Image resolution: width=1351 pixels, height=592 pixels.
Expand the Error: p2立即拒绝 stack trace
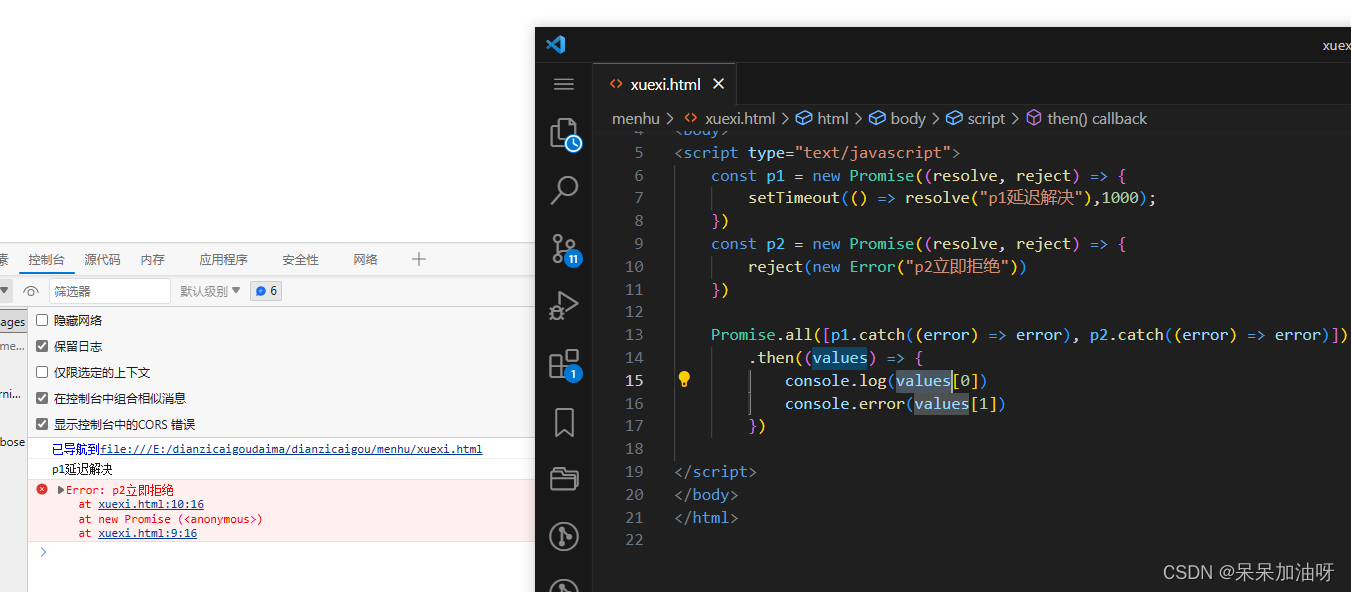[x=61, y=490]
